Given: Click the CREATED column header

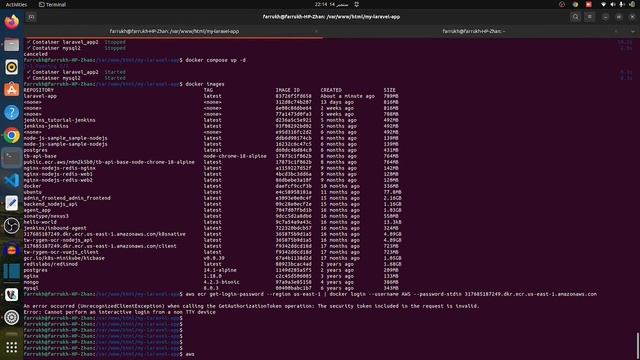Looking at the screenshot, I should click(331, 90).
